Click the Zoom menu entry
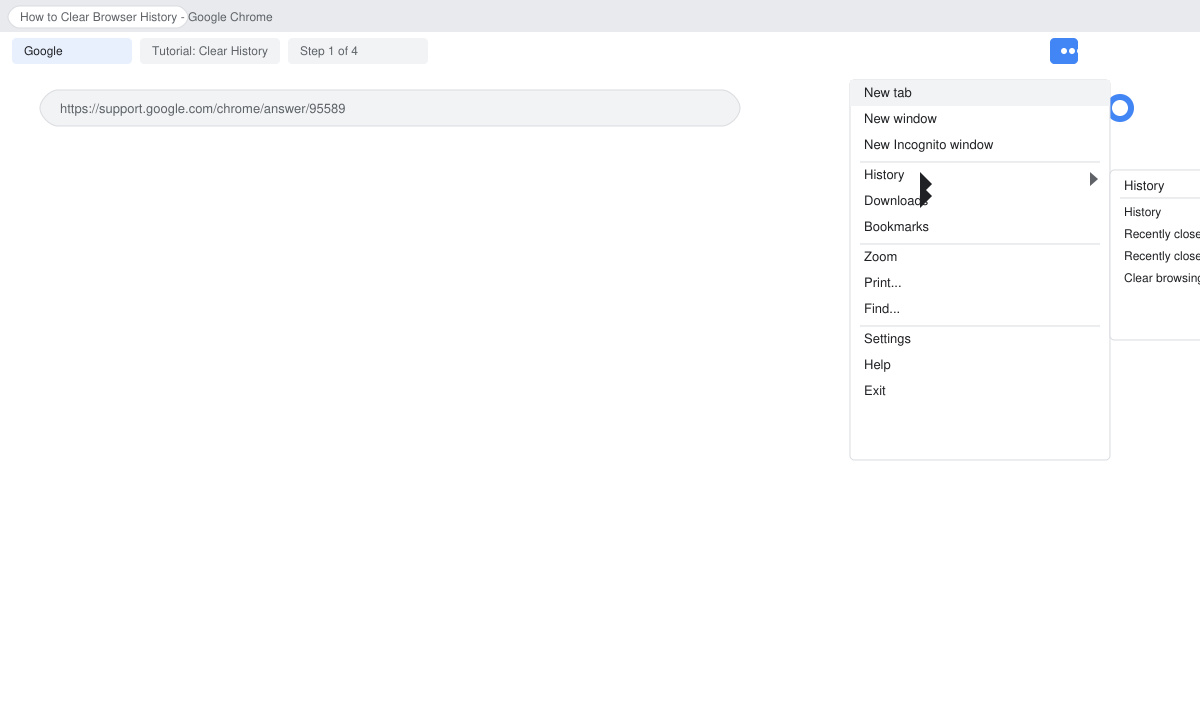Viewport: 1200px width, 720px height. tap(980, 257)
